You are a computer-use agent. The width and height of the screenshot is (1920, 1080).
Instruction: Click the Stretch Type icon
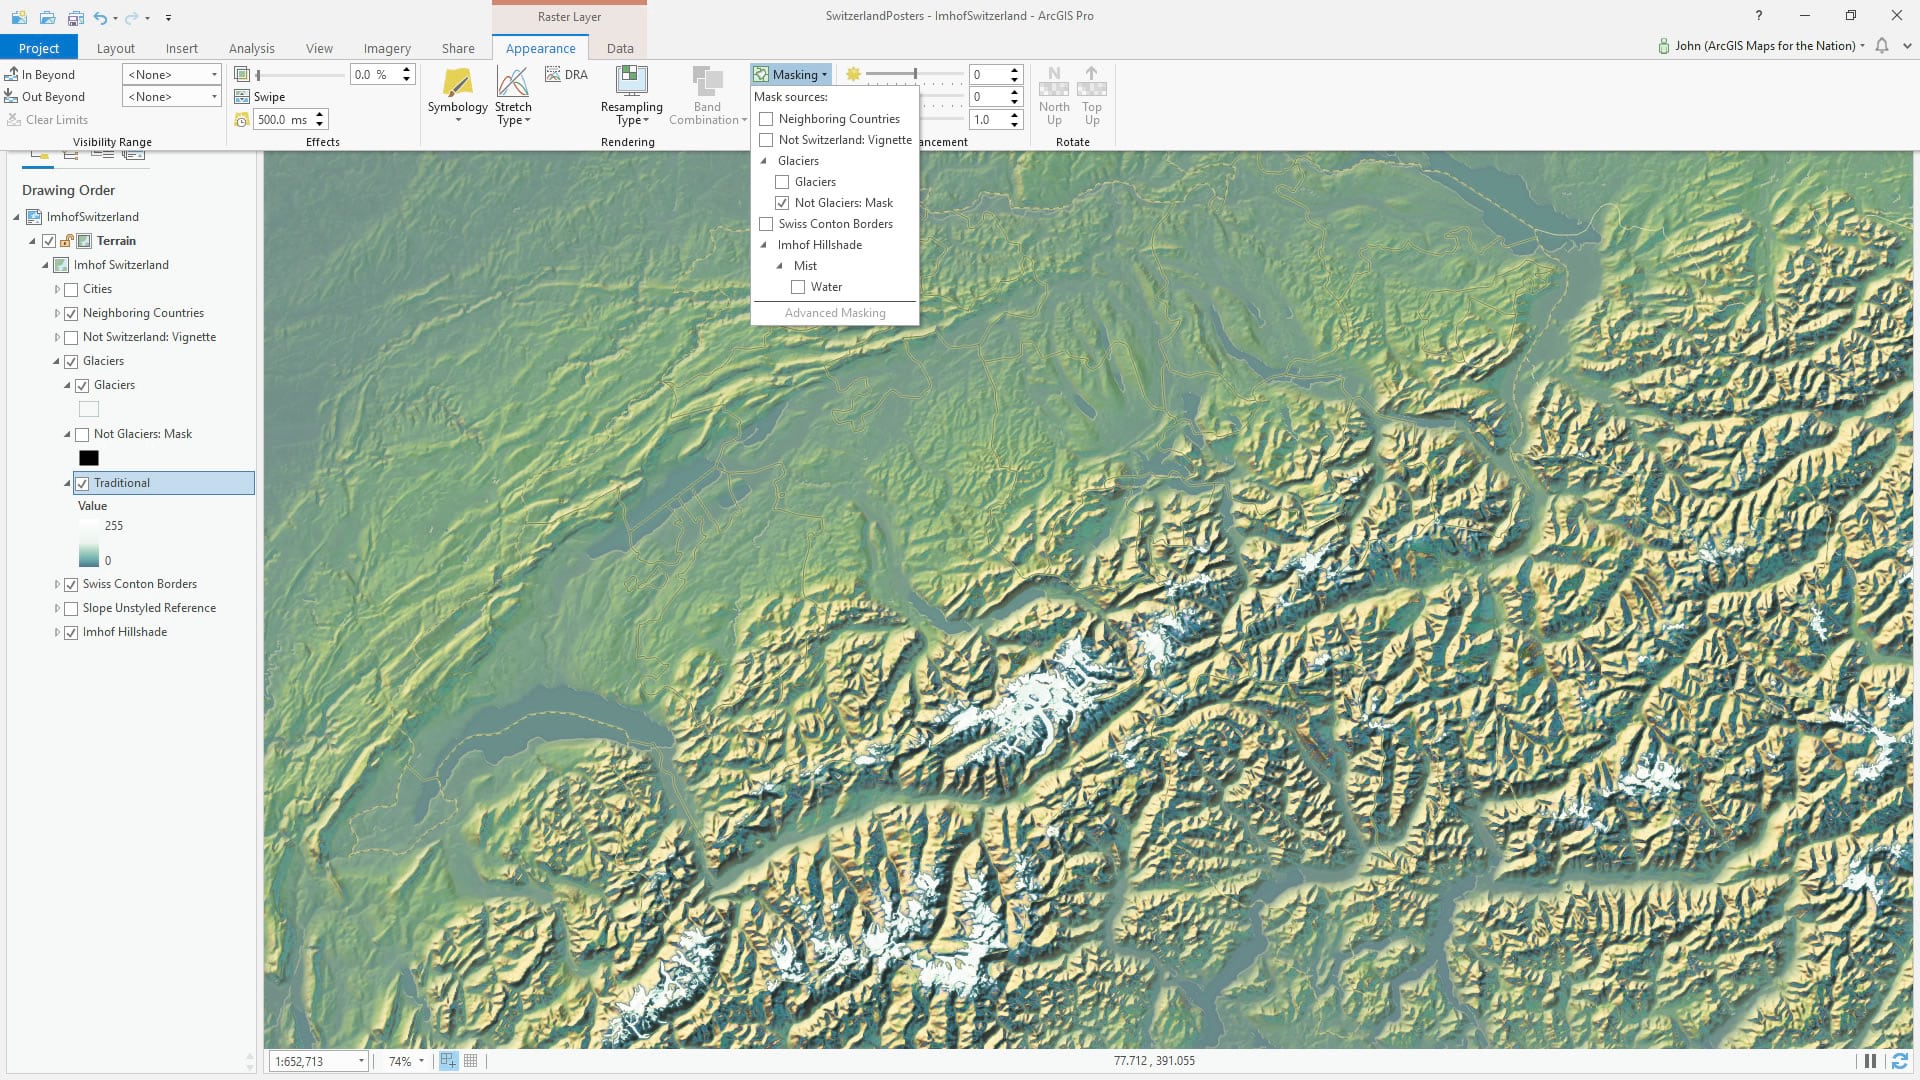(x=512, y=83)
